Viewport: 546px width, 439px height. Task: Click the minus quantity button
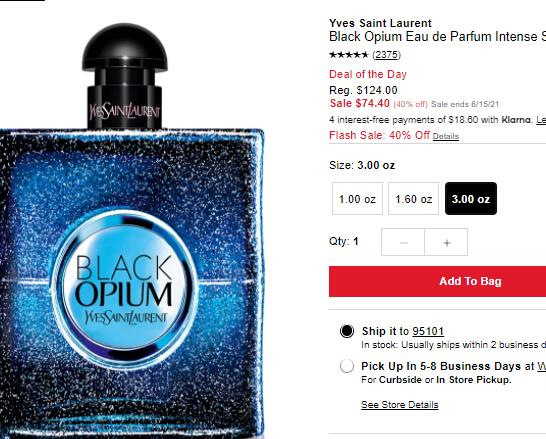403,242
